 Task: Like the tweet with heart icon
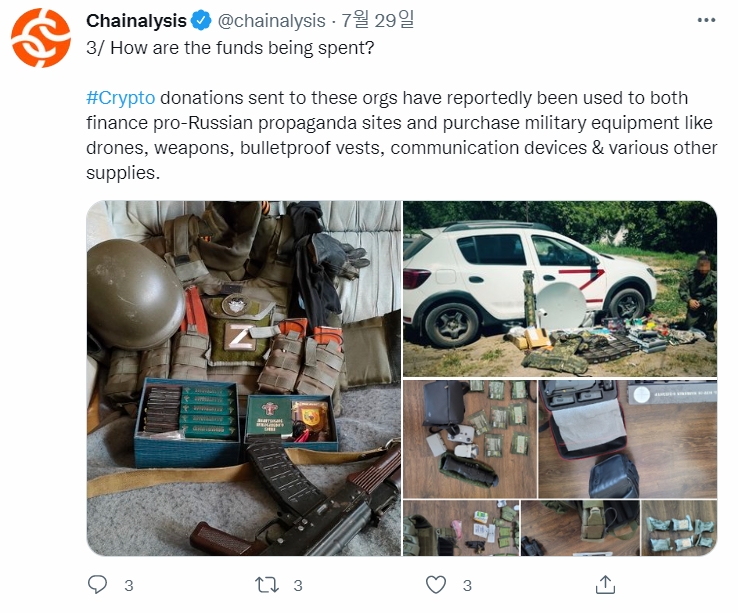(436, 585)
